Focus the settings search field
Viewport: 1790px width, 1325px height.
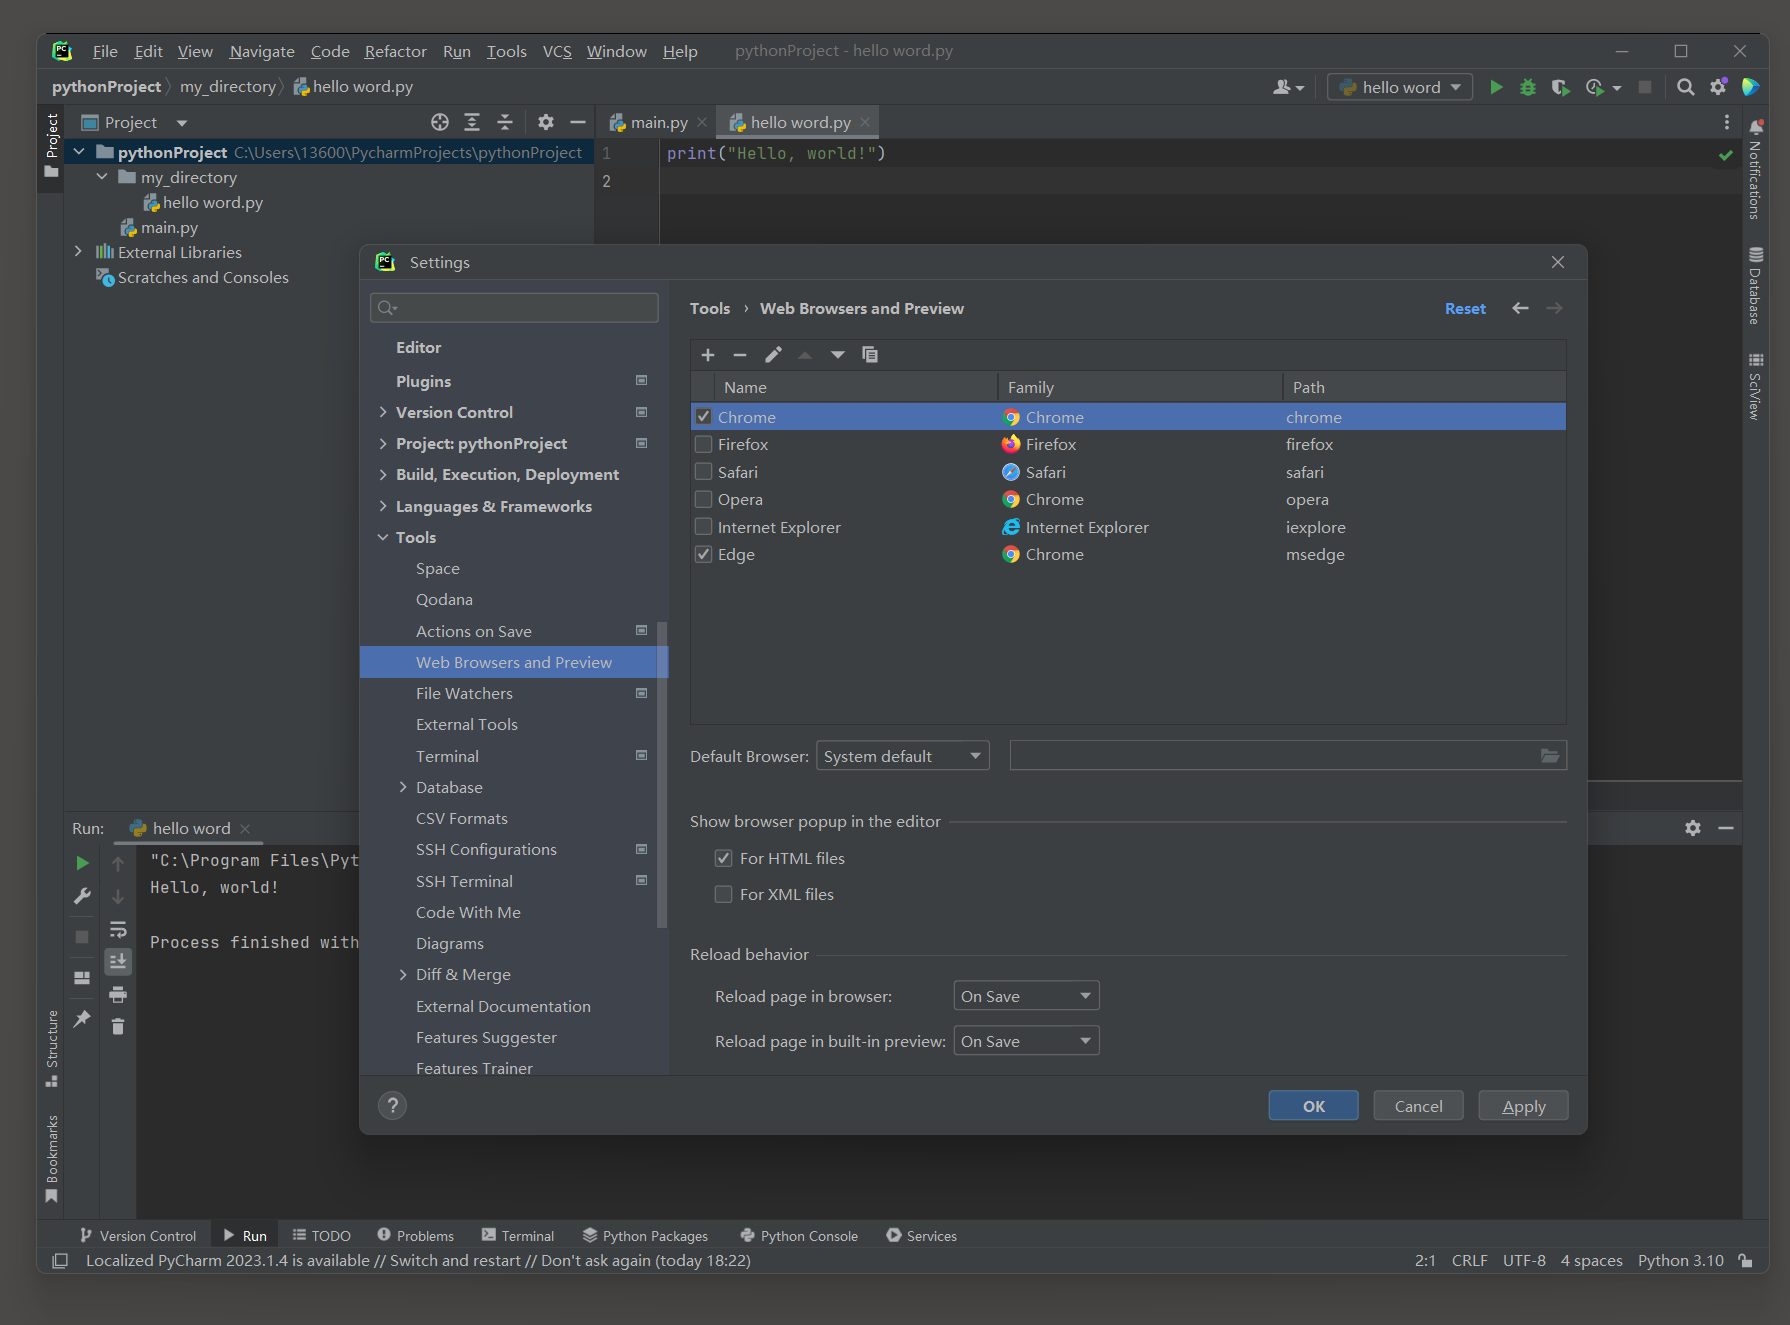click(x=514, y=308)
